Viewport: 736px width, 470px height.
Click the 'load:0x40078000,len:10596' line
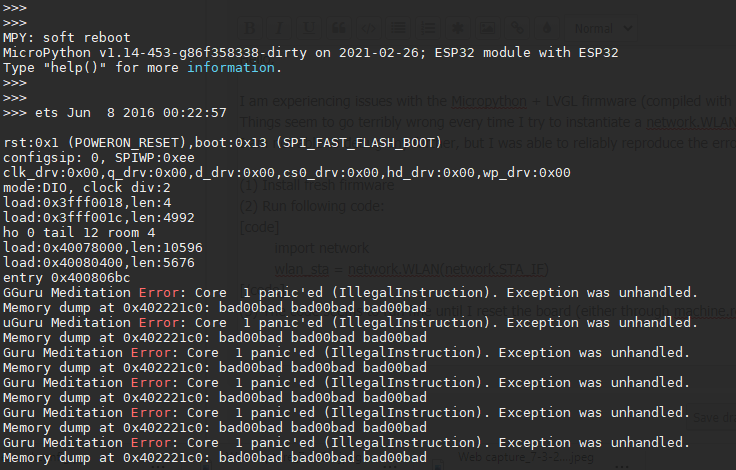(103, 248)
